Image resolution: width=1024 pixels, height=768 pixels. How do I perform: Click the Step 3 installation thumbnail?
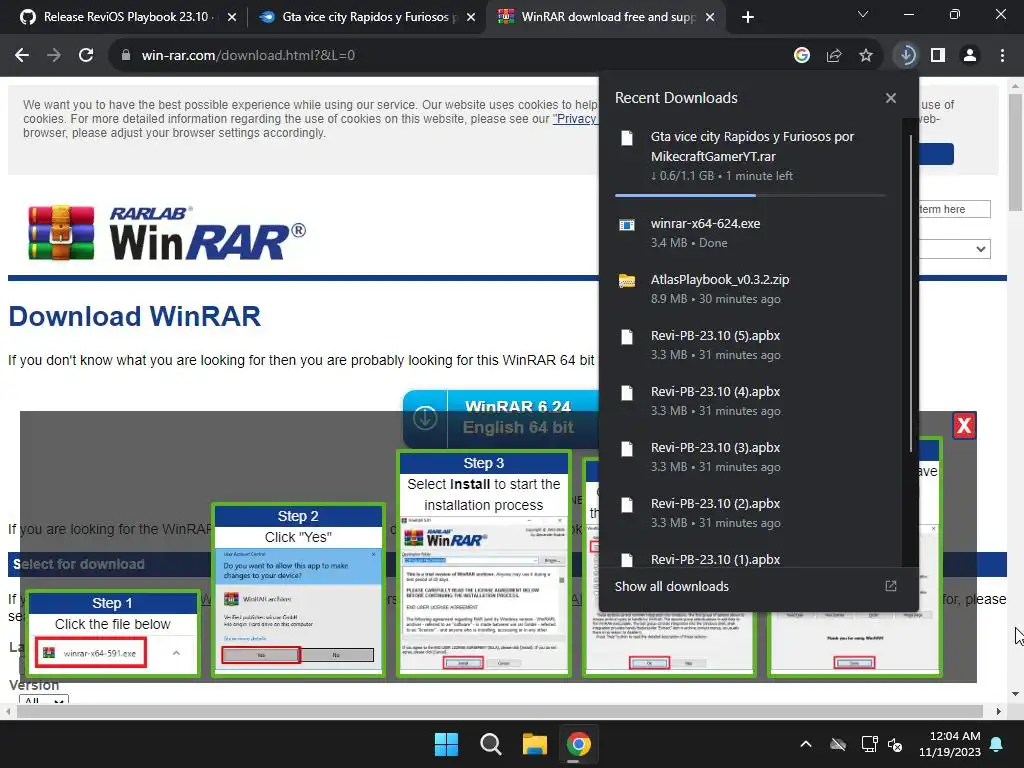pos(484,563)
